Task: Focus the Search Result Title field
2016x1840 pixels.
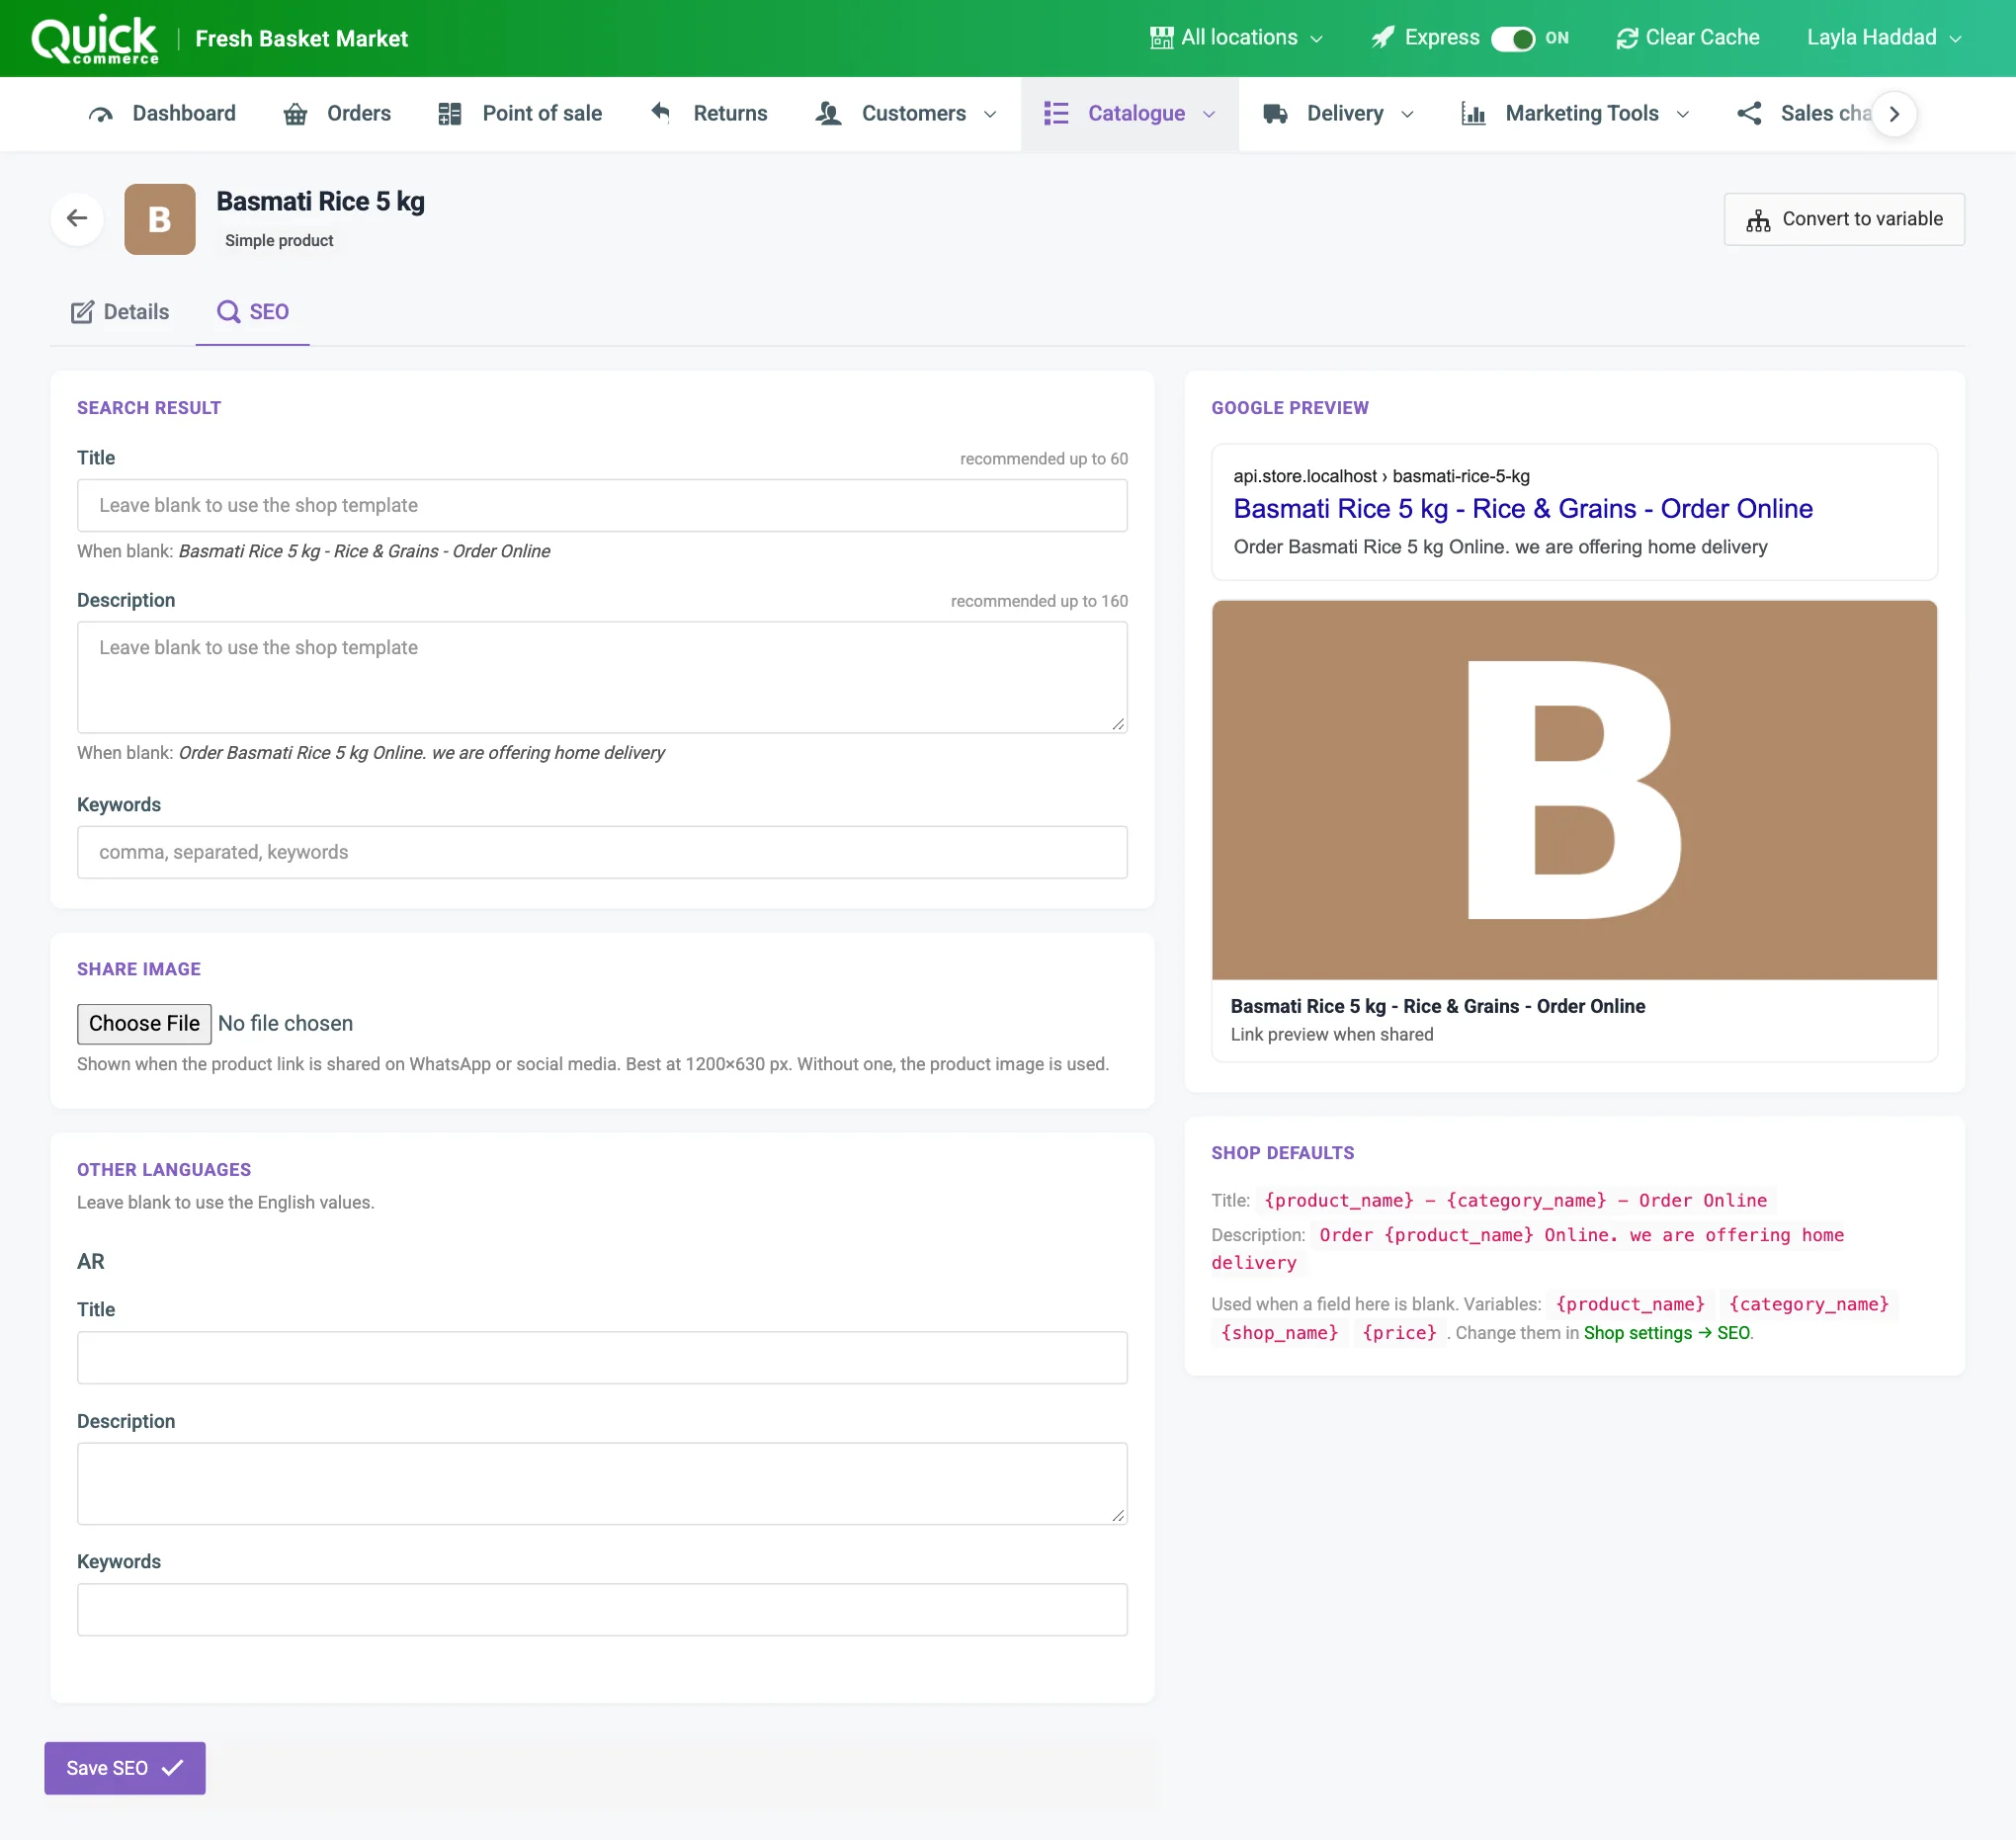Action: (602, 506)
